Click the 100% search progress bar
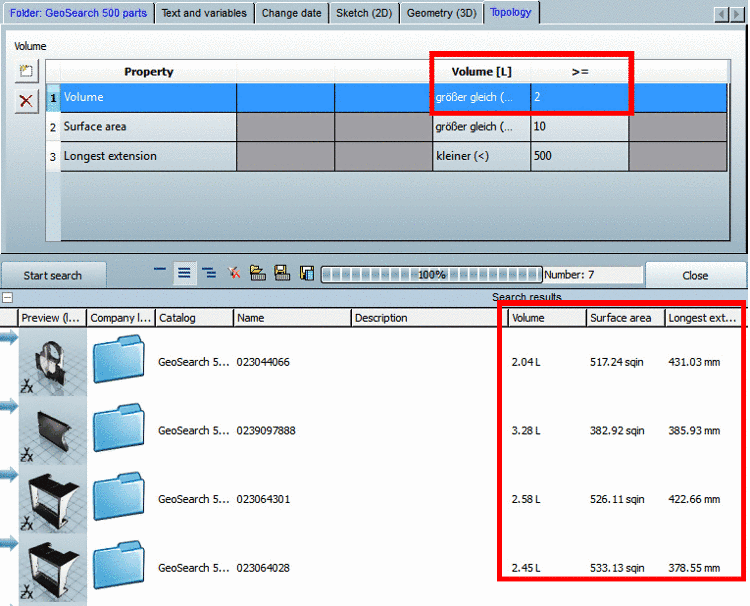The image size is (750, 606). (431, 275)
